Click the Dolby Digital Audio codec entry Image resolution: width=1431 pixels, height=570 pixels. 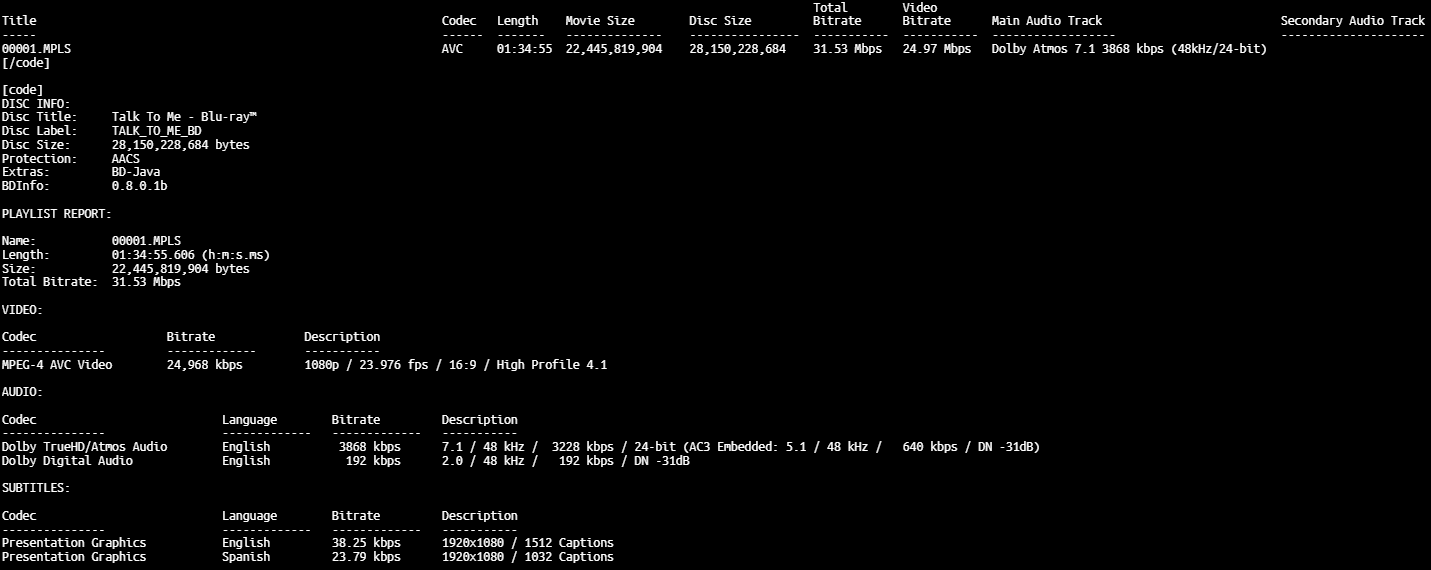click(x=67, y=461)
